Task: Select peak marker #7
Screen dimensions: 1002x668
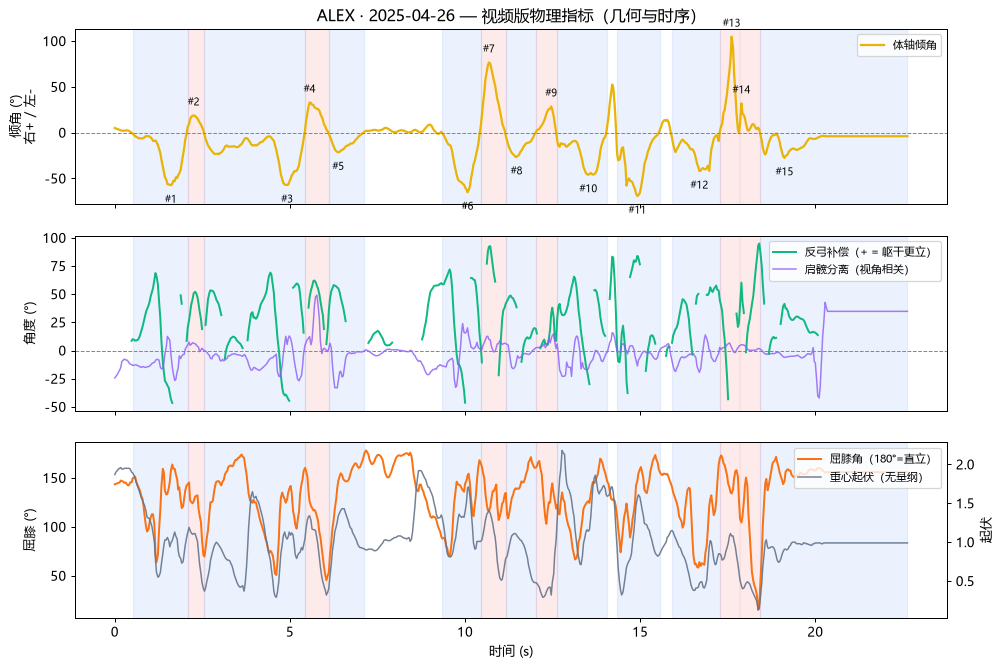Action: 489,48
